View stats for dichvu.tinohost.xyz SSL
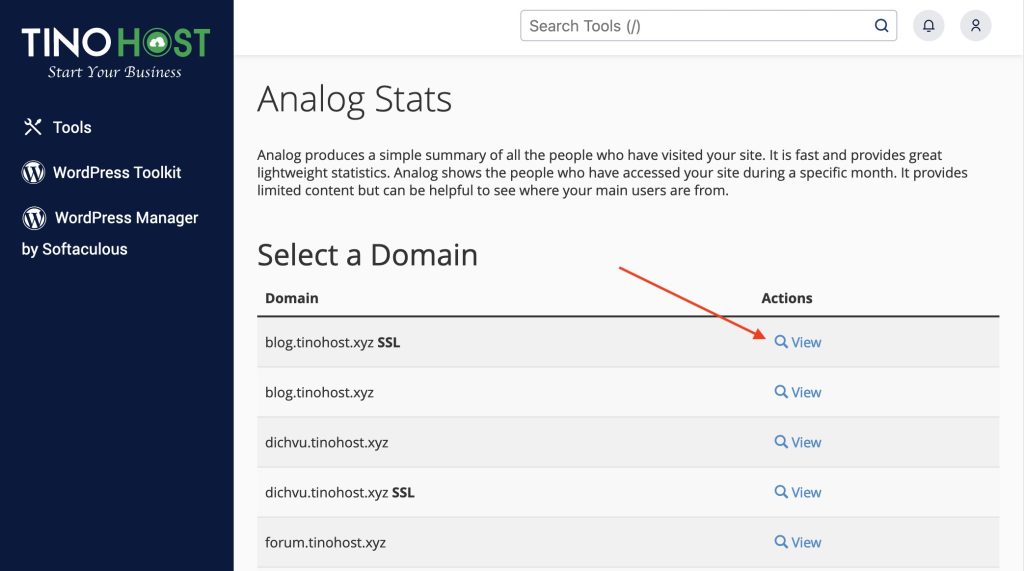This screenshot has height=571, width=1024. click(x=797, y=492)
